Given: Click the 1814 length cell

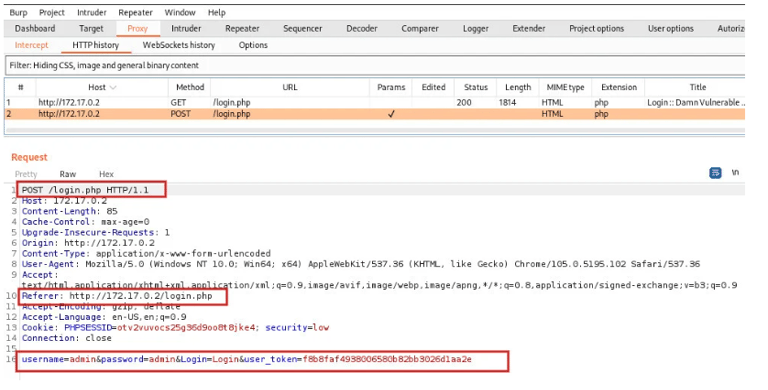Looking at the screenshot, I should coord(507,102).
